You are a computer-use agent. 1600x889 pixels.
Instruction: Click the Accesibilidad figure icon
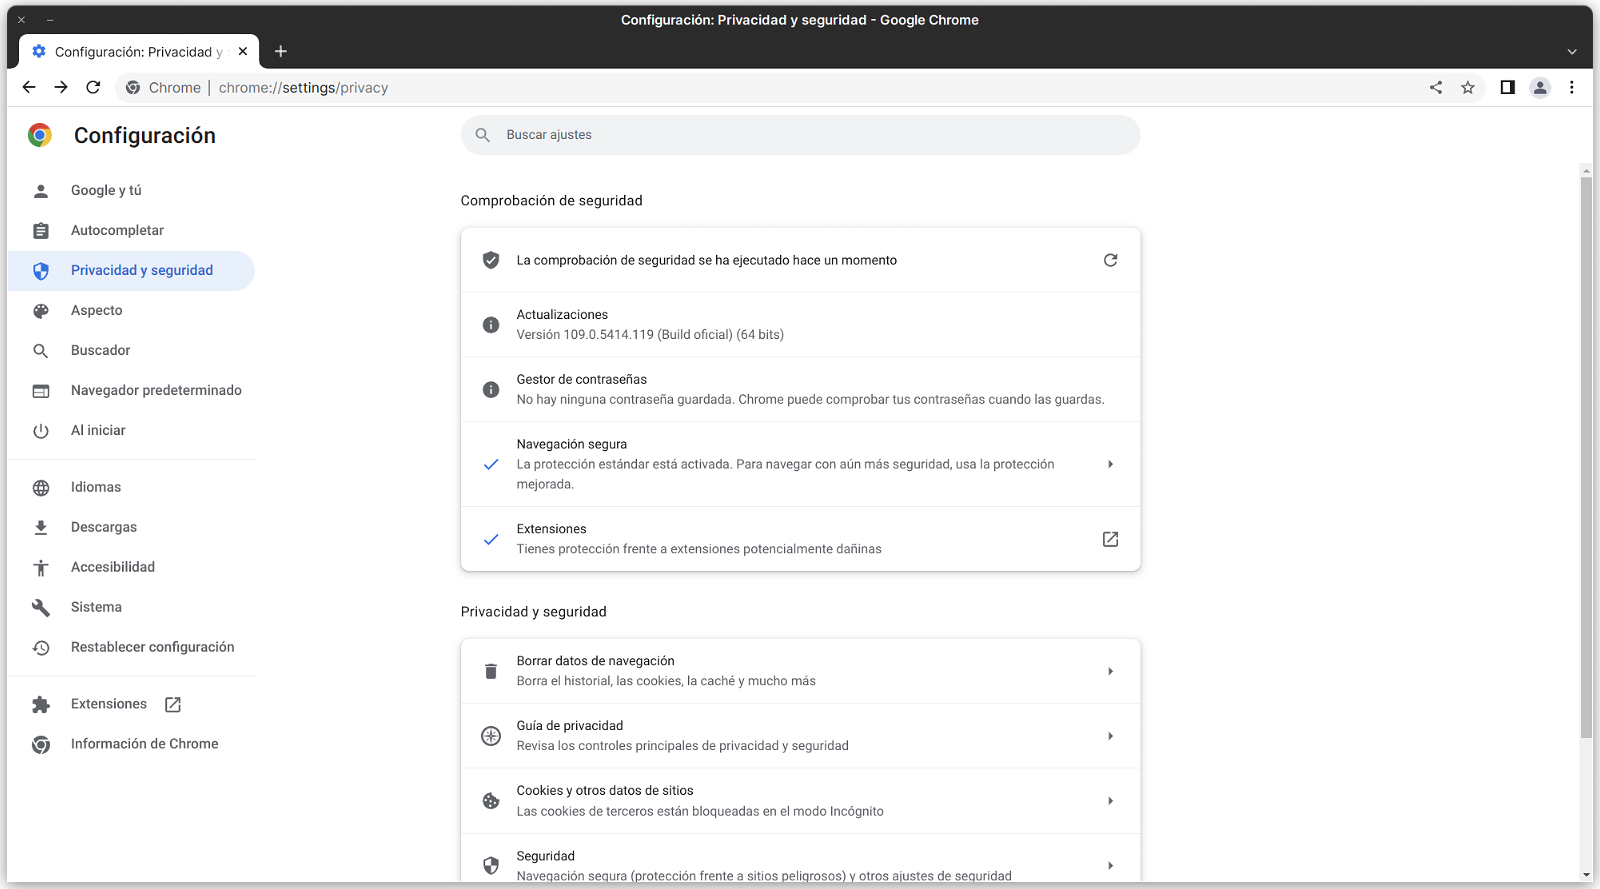pyautogui.click(x=41, y=568)
